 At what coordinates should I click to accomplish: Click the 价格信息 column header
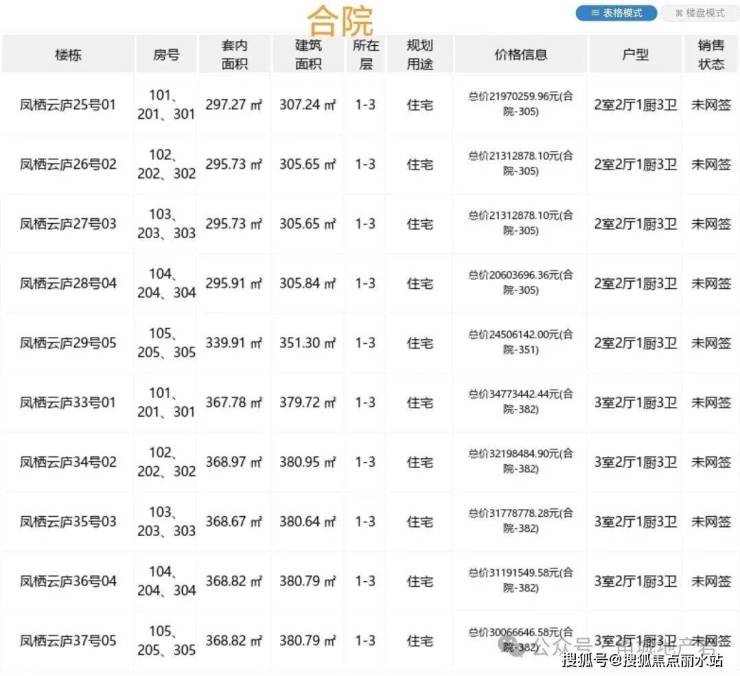click(521, 55)
